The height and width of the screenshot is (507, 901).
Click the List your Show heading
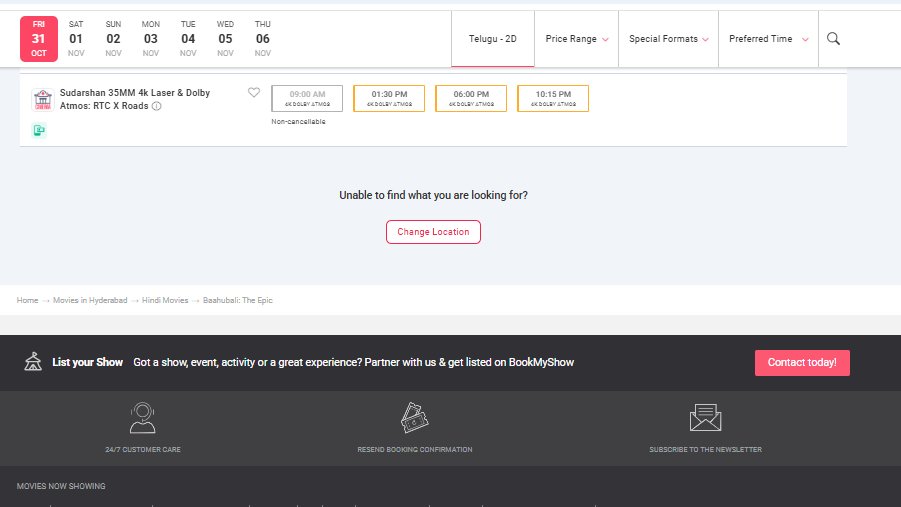pos(87,362)
